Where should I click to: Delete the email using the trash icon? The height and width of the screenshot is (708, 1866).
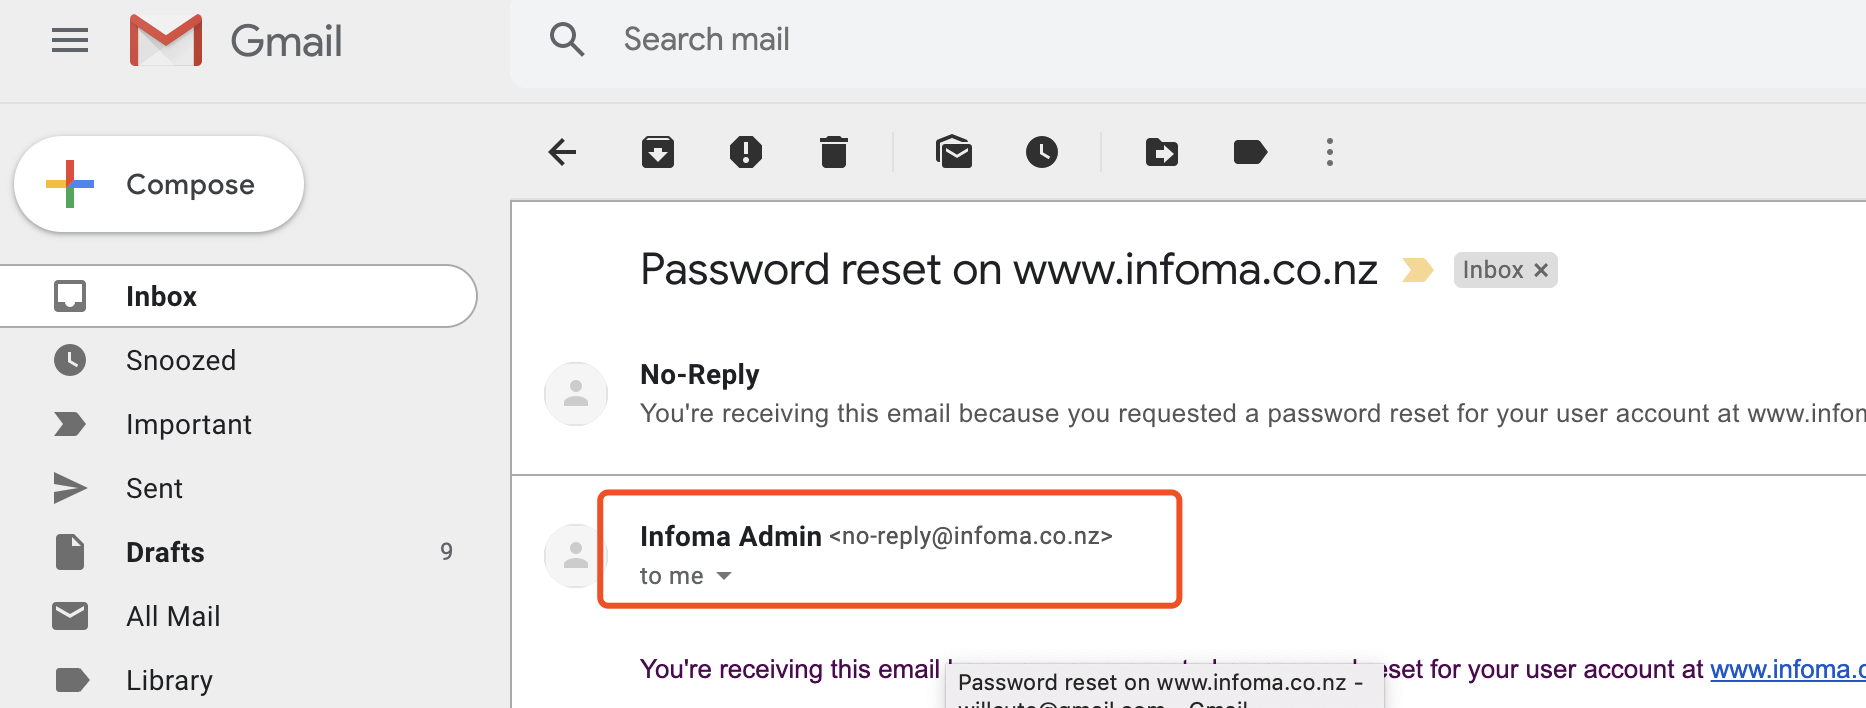tap(833, 152)
